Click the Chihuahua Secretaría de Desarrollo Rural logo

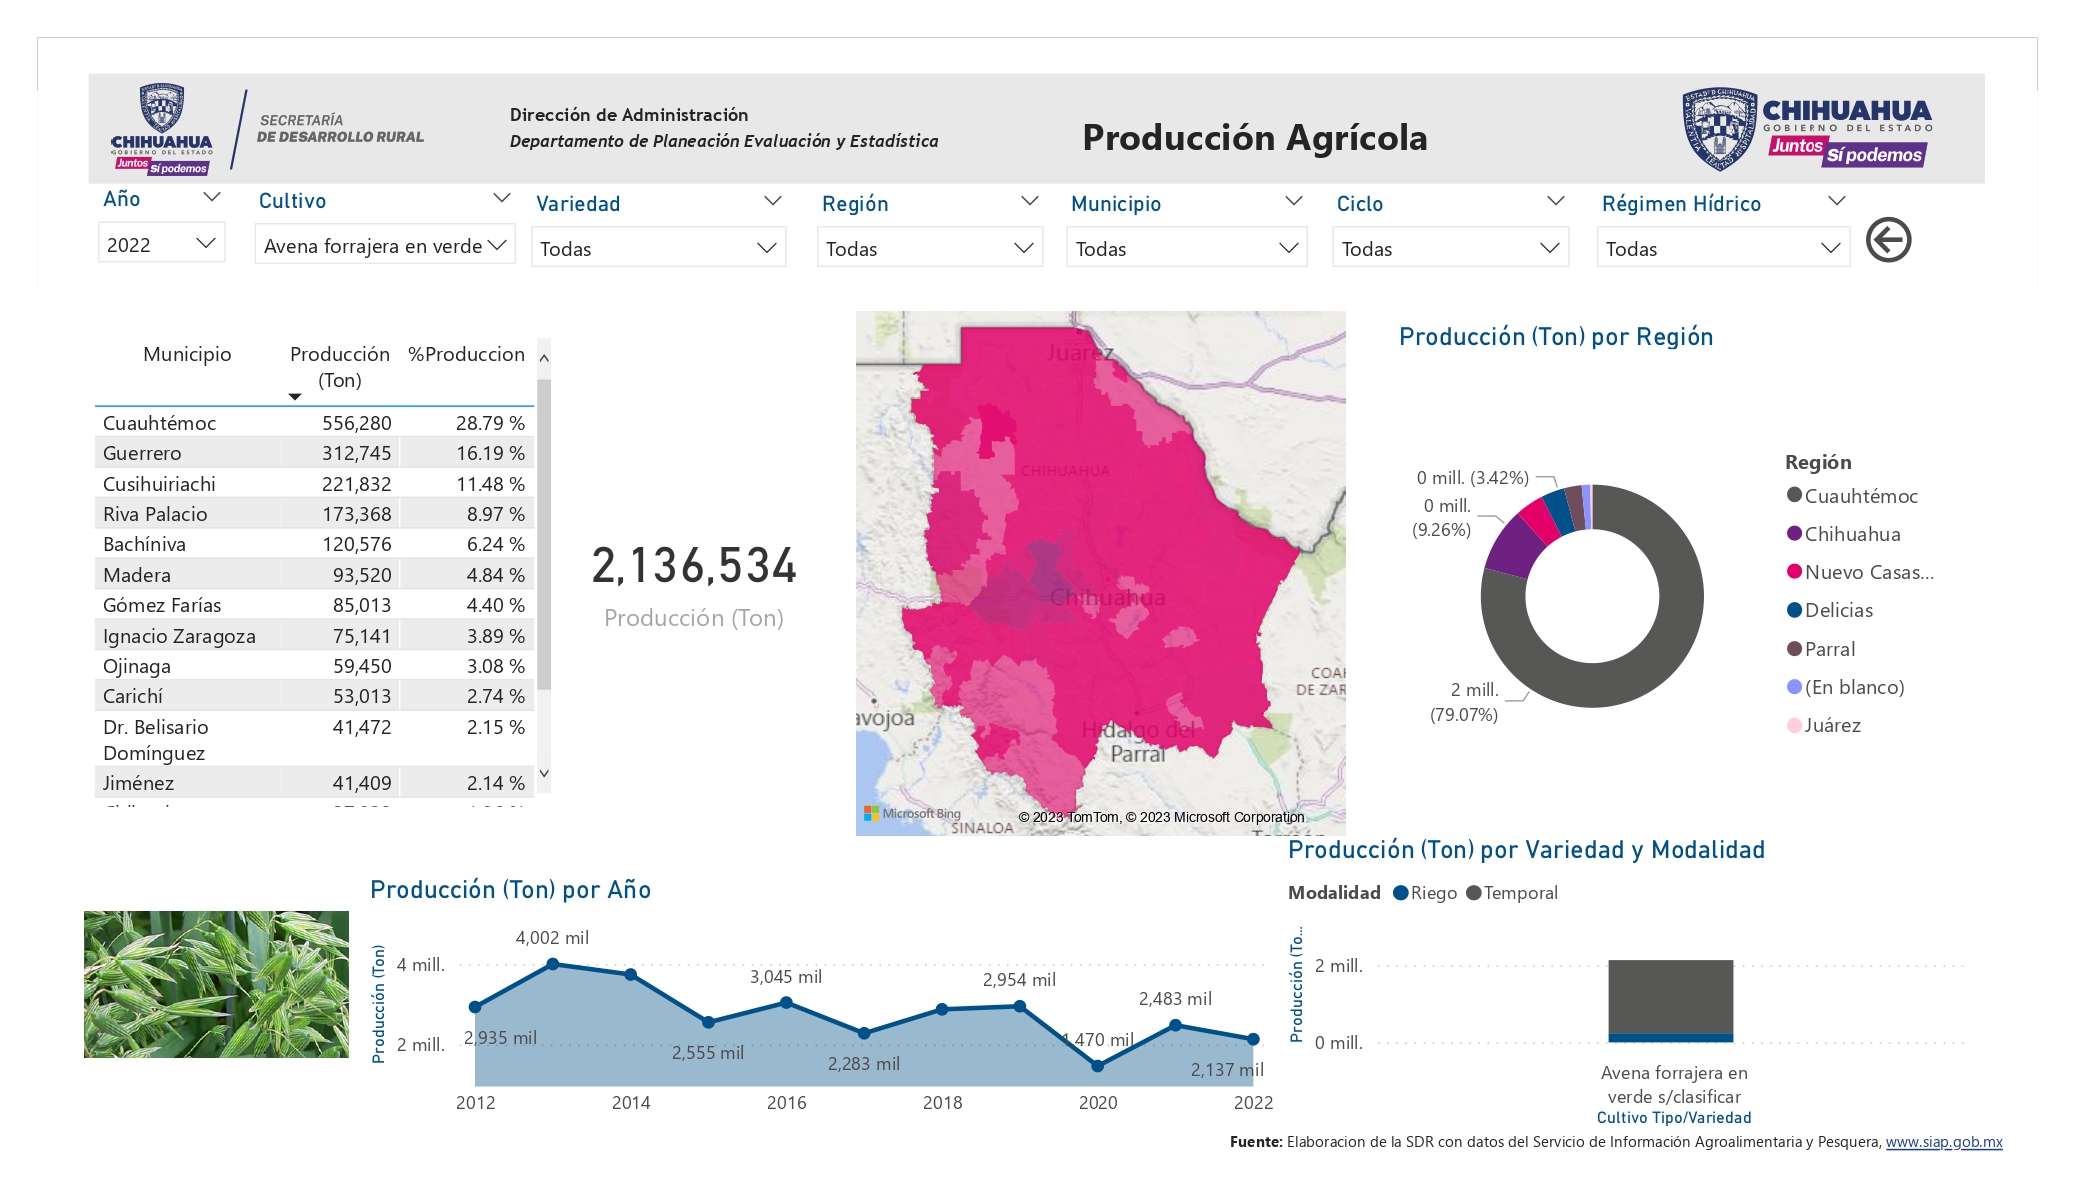[x=268, y=129]
